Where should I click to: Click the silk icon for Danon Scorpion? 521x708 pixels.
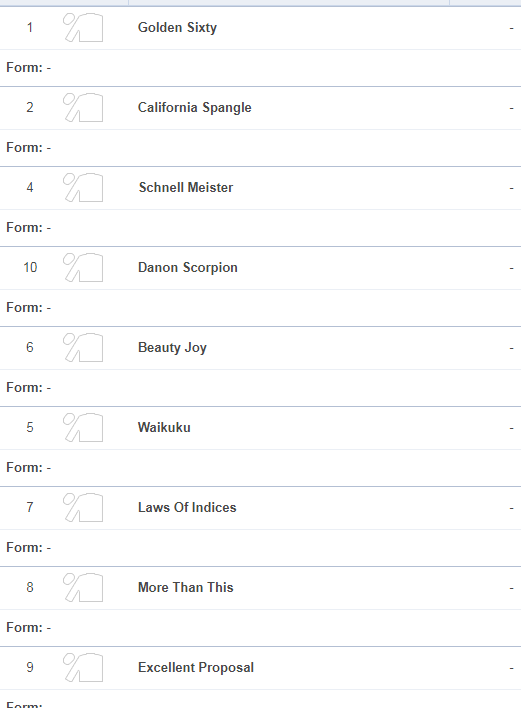click(x=83, y=267)
